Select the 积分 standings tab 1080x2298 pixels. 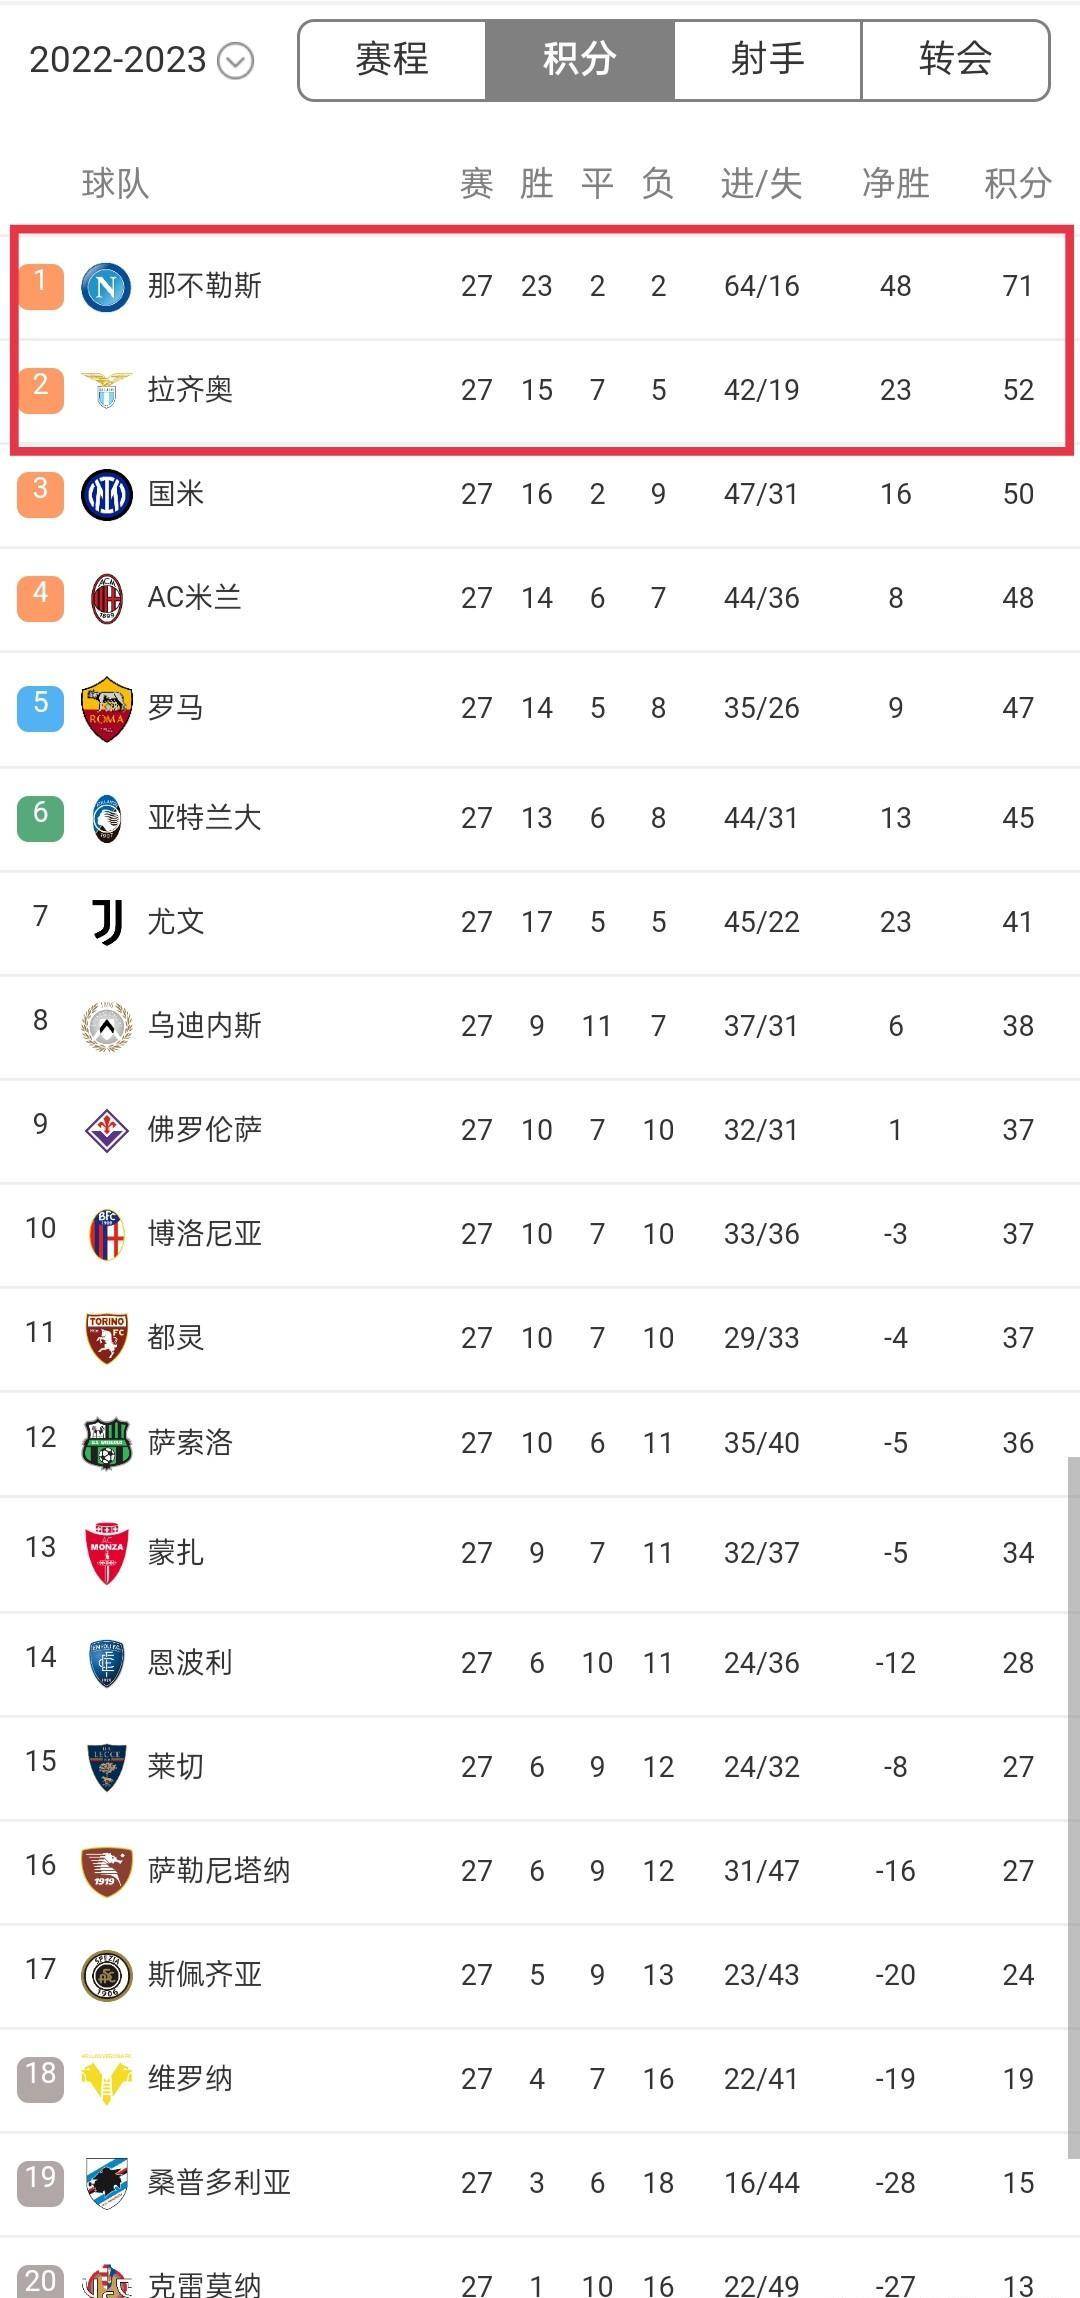(x=580, y=60)
